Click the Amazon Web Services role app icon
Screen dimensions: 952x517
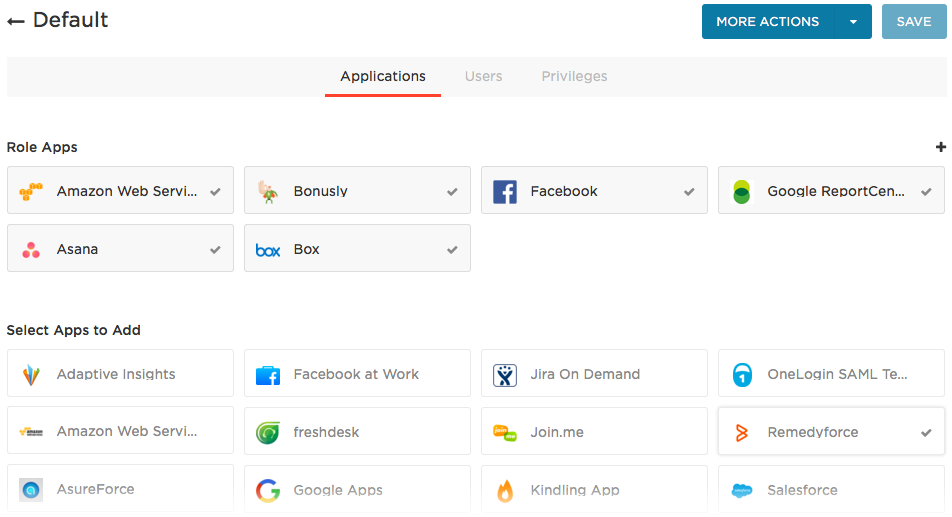[31, 191]
